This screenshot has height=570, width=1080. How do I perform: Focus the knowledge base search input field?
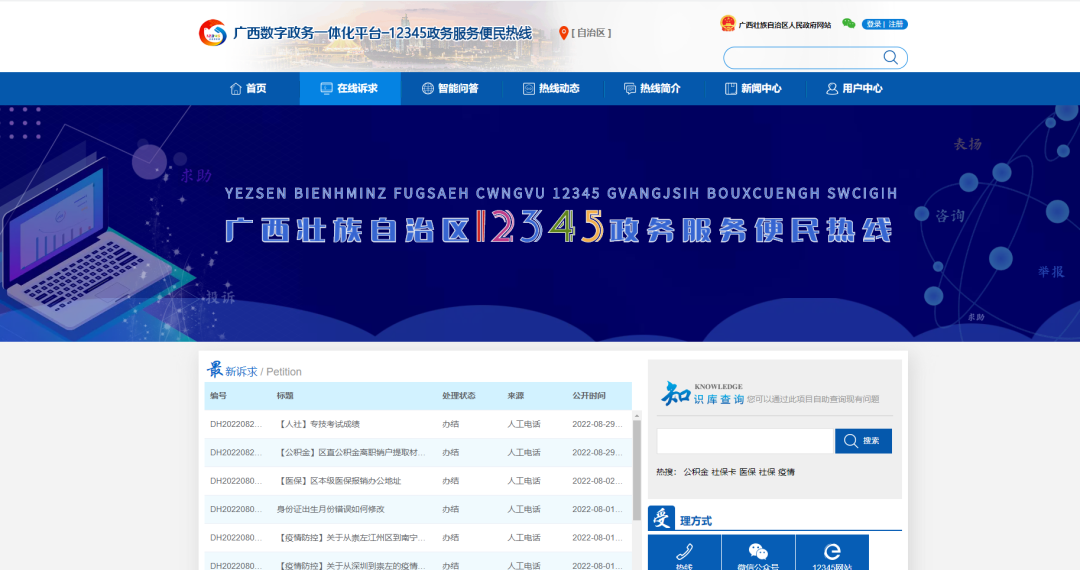(744, 441)
